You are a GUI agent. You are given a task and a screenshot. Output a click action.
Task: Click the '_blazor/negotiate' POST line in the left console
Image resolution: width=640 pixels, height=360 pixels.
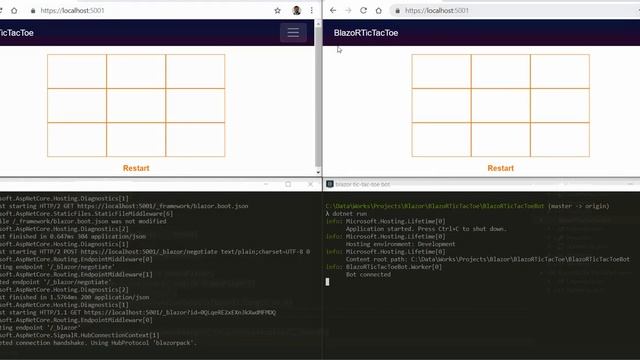click(155, 251)
